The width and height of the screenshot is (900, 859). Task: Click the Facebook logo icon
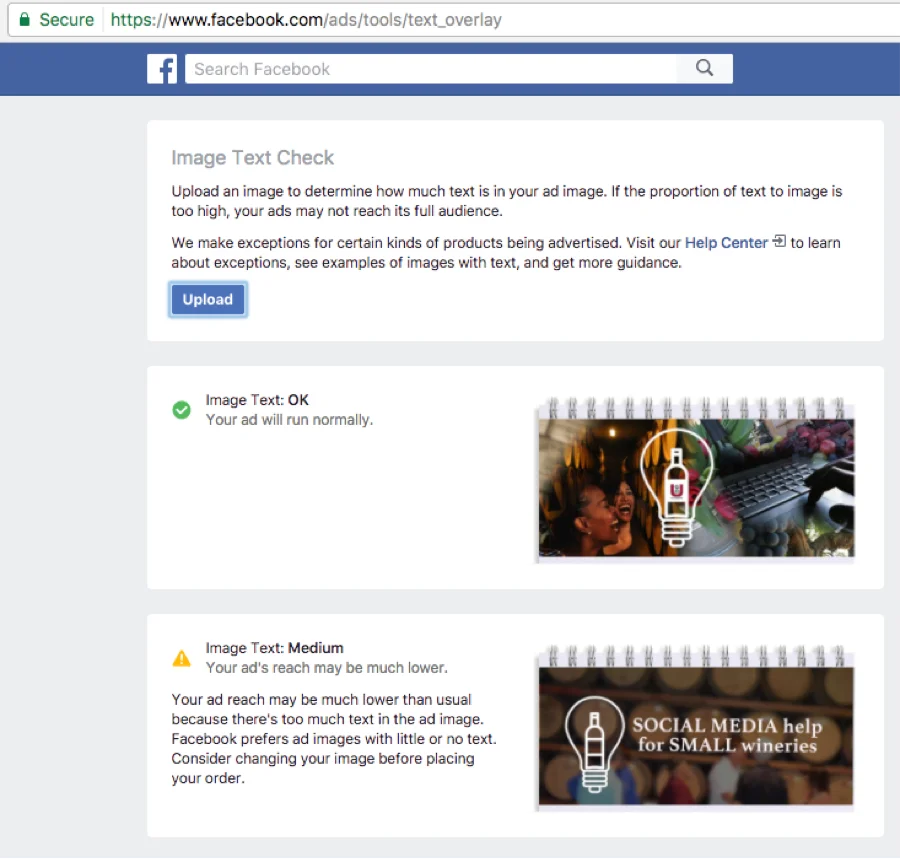pyautogui.click(x=162, y=69)
